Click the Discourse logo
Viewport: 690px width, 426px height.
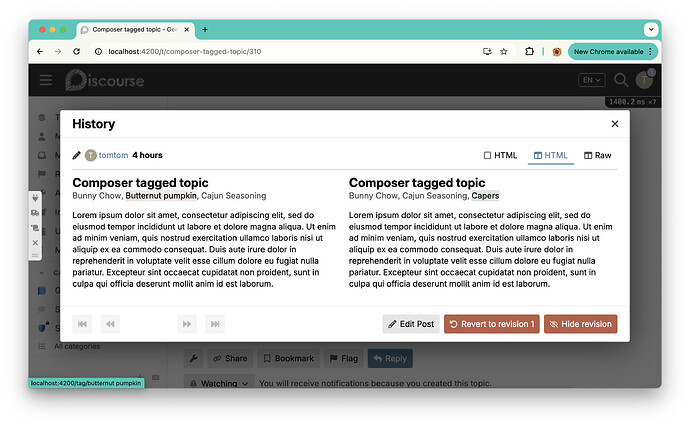[105, 81]
